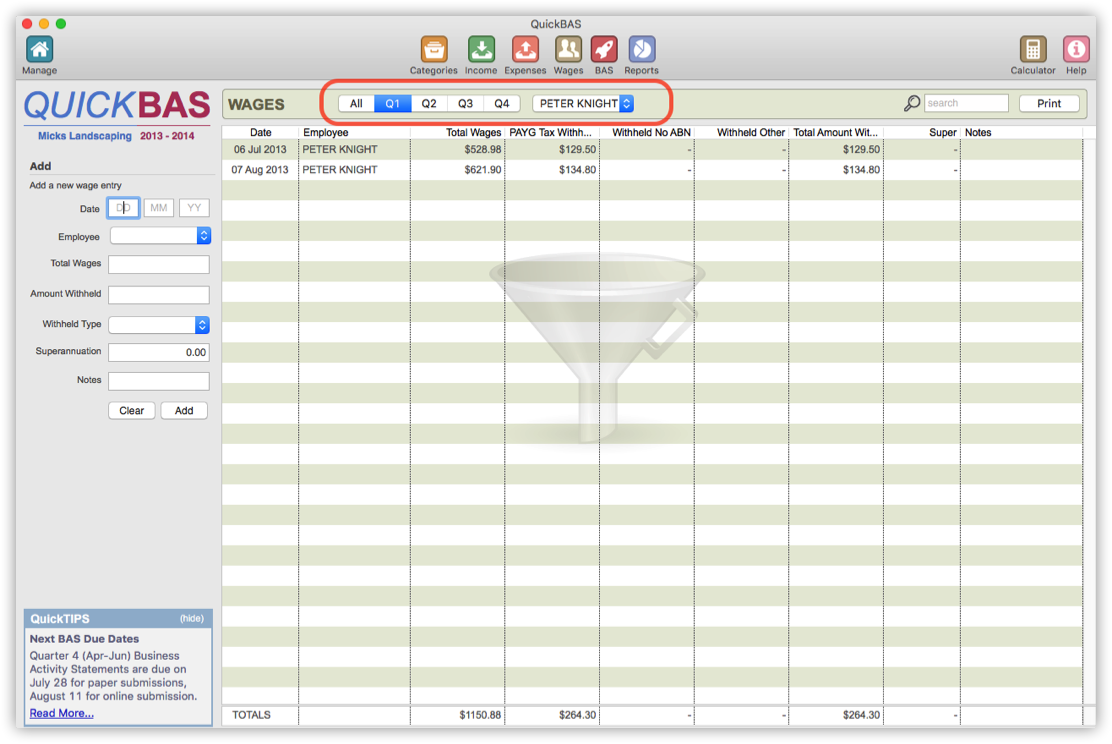The height and width of the screenshot is (744, 1112).
Task: Enable the Q4 quarter filter
Action: [501, 103]
